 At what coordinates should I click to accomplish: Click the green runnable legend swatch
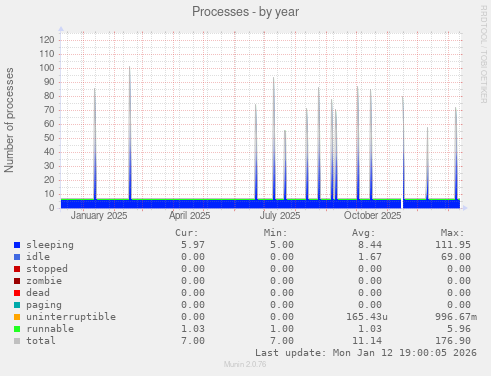17,329
